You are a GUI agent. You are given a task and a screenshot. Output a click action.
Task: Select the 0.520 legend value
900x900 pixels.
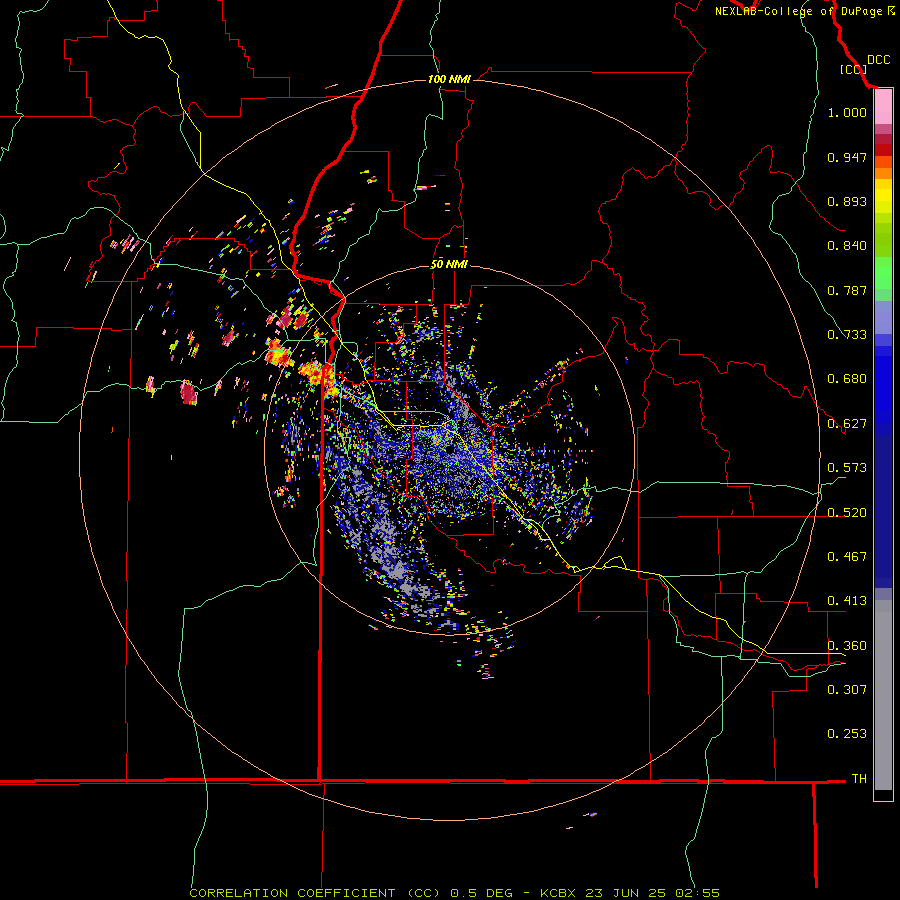[x=847, y=513]
